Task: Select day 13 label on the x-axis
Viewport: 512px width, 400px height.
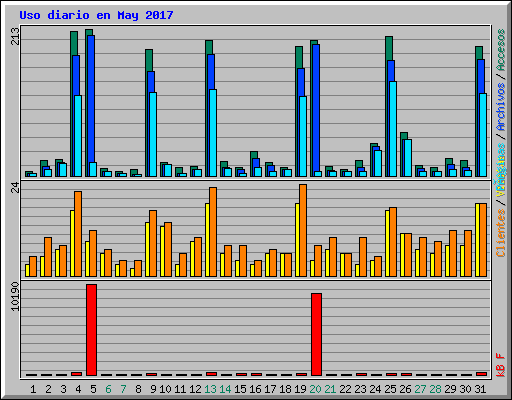Action: [x=210, y=389]
